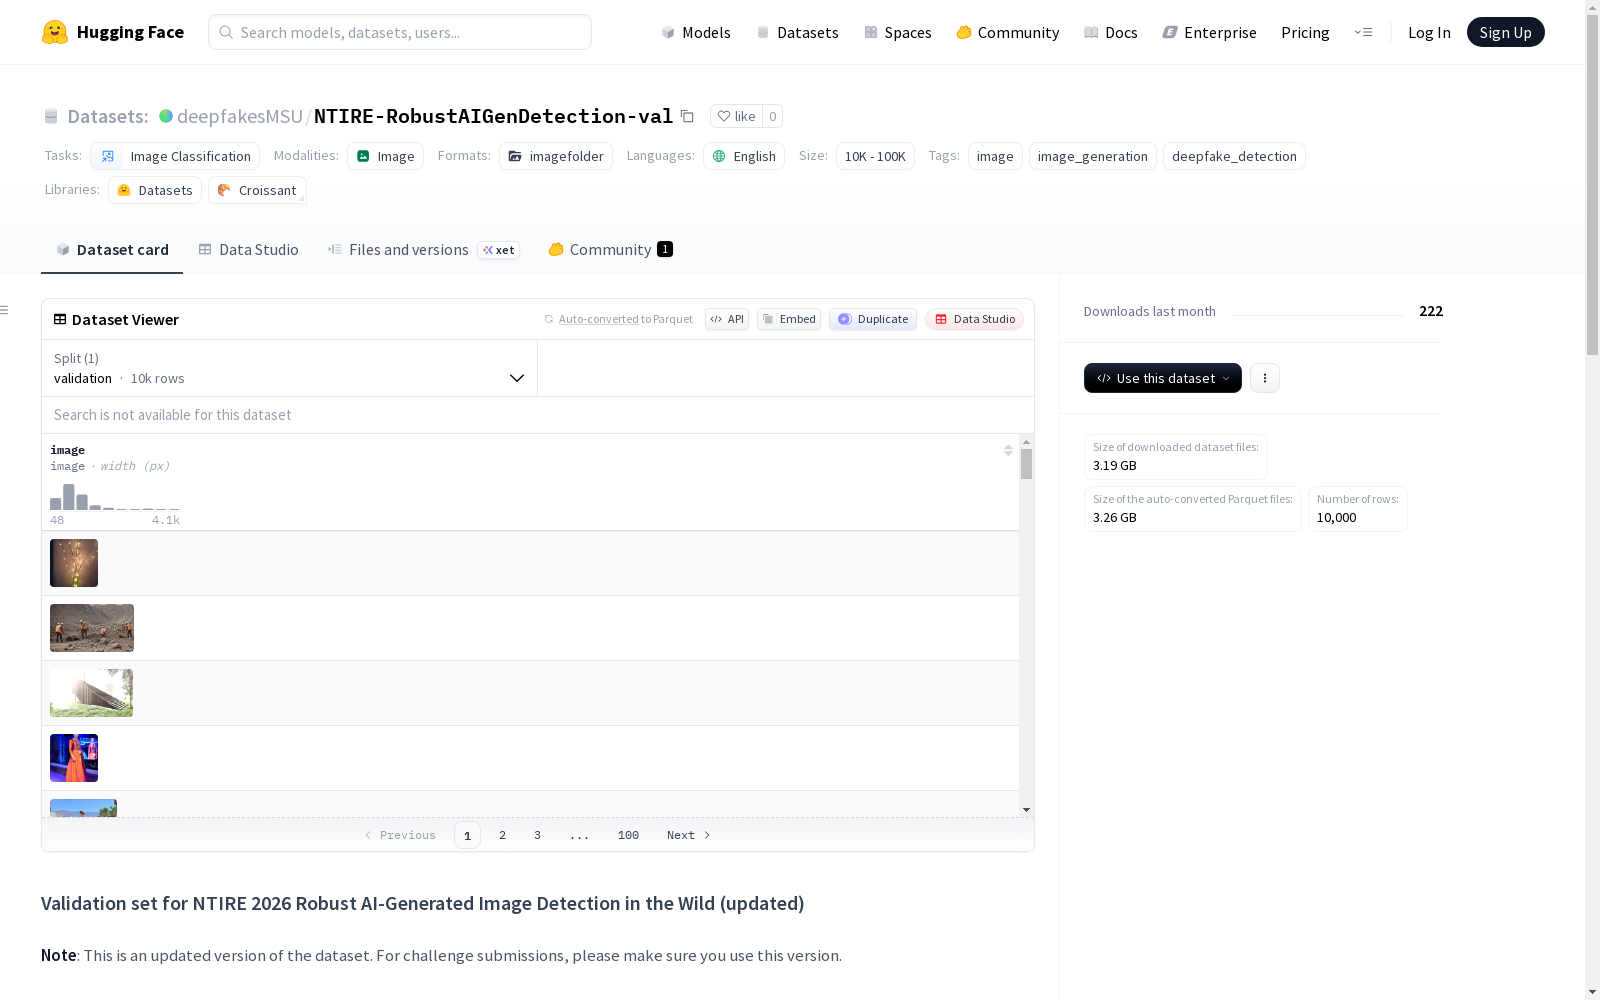Select the Image modality tag
Screen dimensions: 1600x1000
pos(386,156)
